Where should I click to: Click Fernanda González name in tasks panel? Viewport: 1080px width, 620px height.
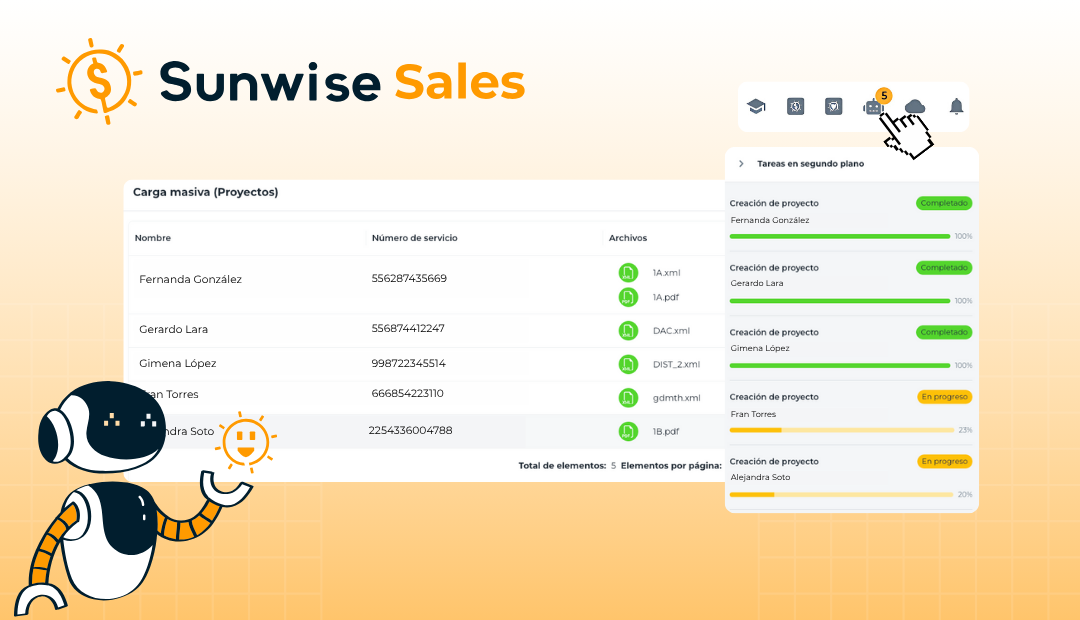pos(770,220)
